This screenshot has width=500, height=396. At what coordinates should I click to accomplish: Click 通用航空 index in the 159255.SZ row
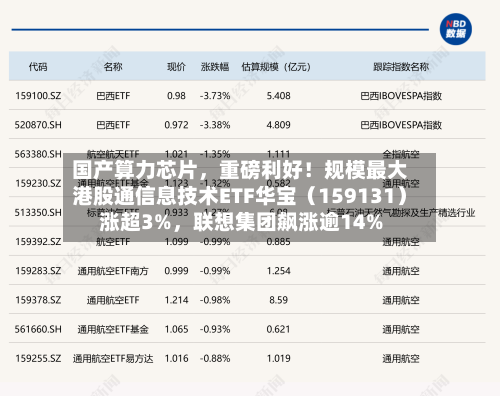coord(401,359)
